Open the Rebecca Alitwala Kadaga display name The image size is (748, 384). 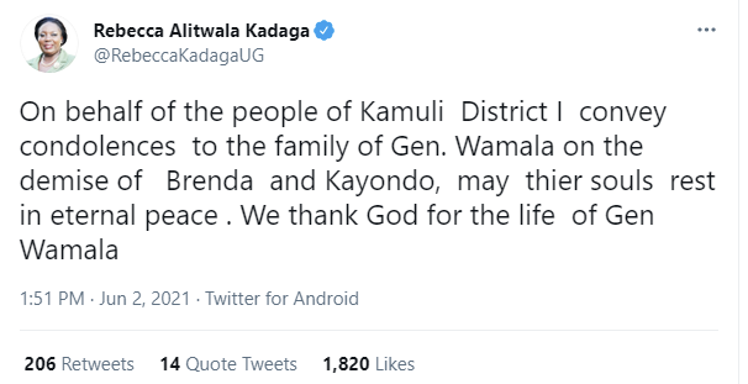point(201,31)
